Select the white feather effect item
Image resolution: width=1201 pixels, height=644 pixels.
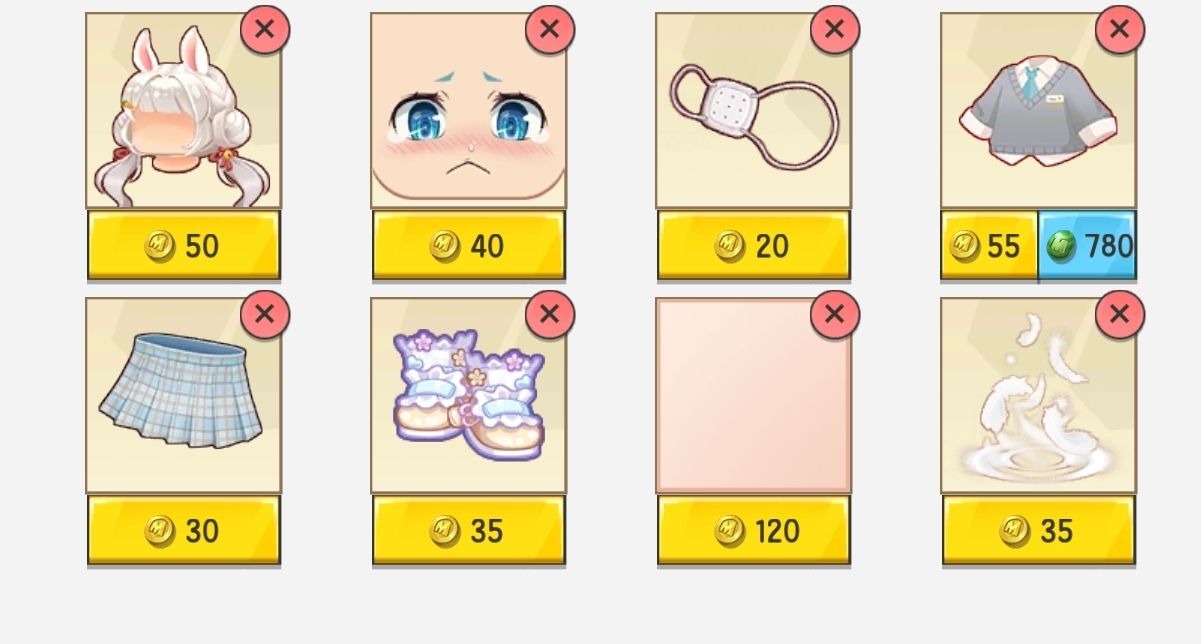pyautogui.click(x=1038, y=395)
